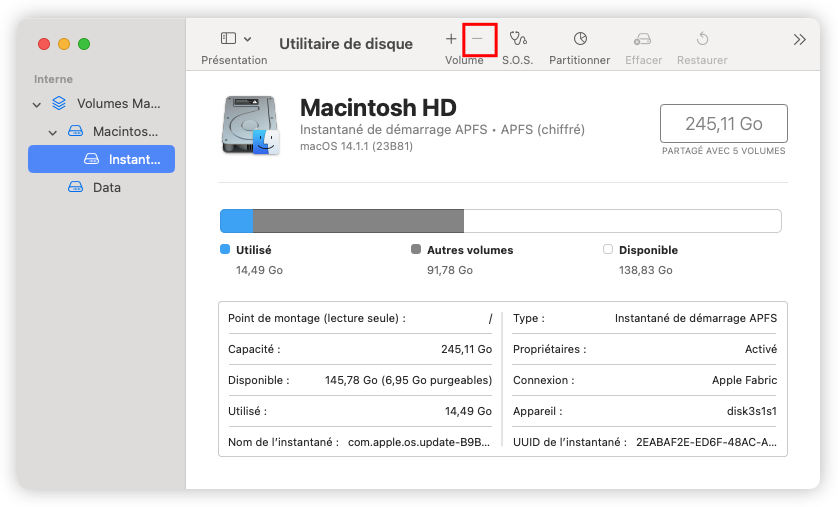Click the 'Utilisé :' table row label
This screenshot has height=507, width=838.
(x=247, y=411)
